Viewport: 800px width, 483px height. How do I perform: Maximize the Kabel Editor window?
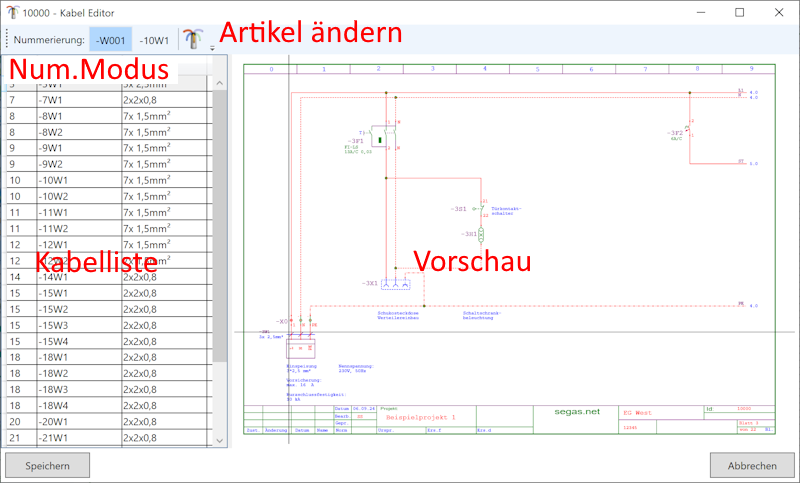(739, 12)
